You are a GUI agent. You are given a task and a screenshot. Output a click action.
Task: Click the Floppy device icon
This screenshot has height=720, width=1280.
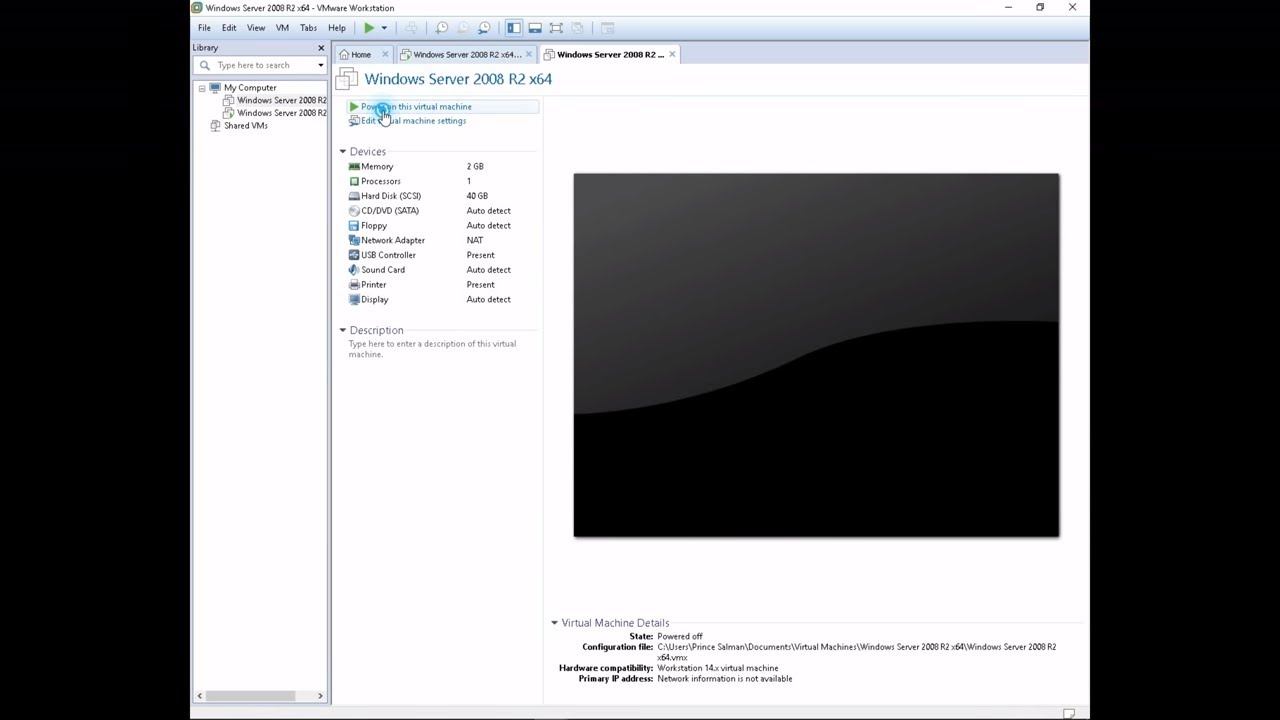[x=354, y=225]
